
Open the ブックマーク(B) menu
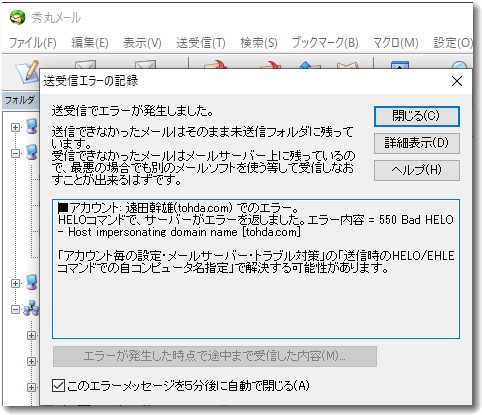click(325, 43)
